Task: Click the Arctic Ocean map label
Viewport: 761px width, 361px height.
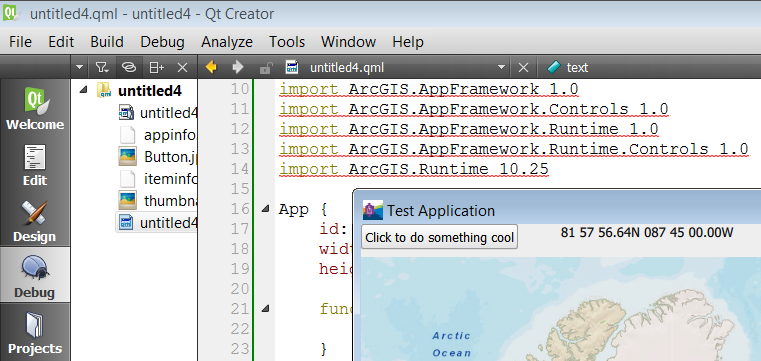Action: (451, 344)
